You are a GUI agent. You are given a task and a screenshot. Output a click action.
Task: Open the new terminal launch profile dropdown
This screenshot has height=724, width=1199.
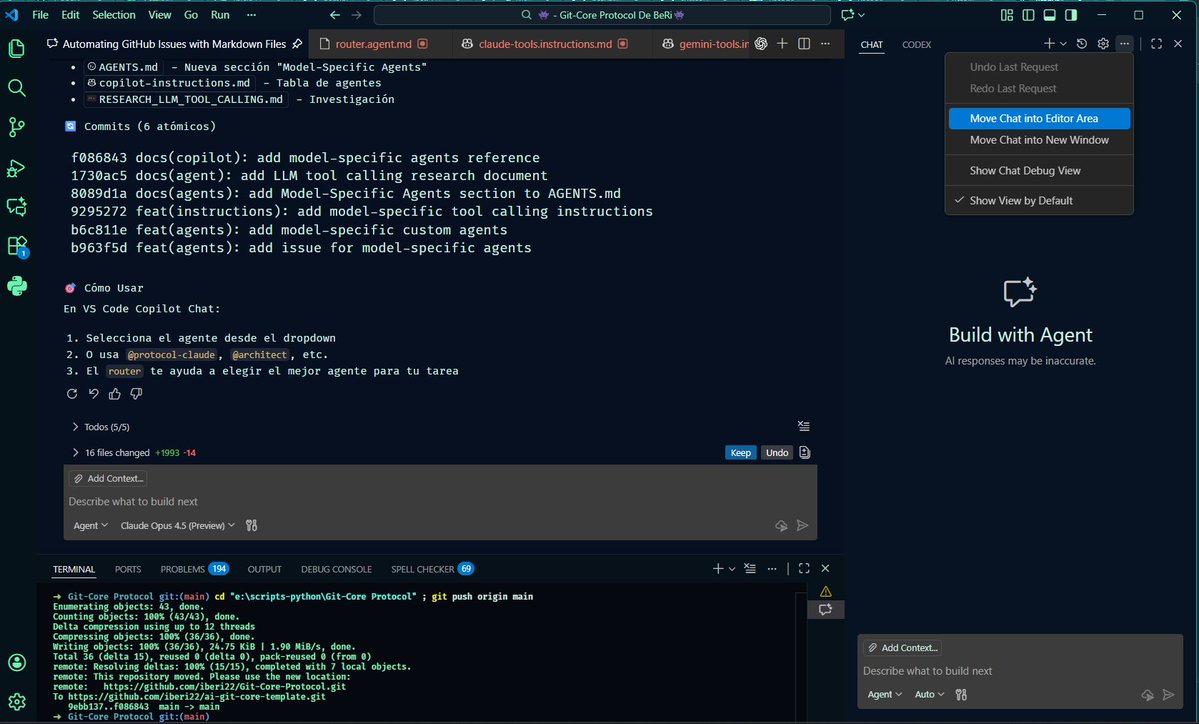point(732,568)
